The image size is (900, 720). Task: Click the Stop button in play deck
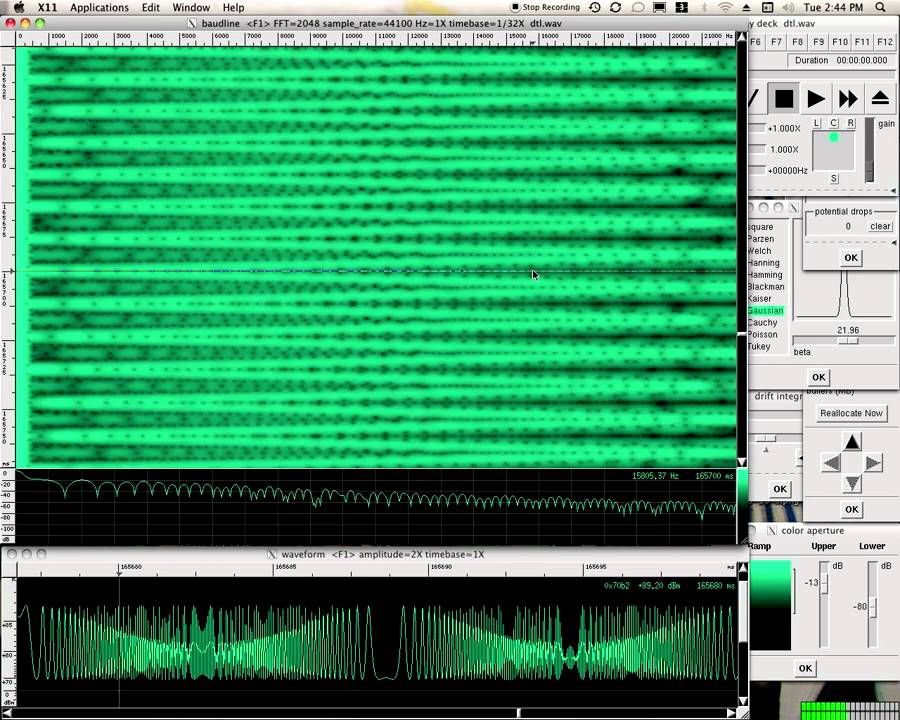[783, 99]
